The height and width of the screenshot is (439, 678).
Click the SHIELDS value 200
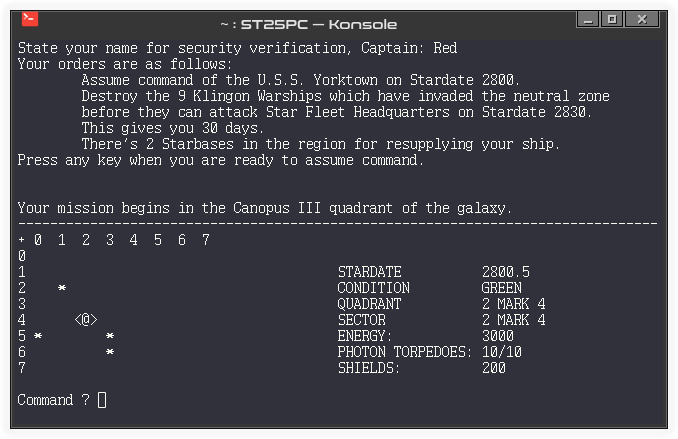click(x=493, y=368)
